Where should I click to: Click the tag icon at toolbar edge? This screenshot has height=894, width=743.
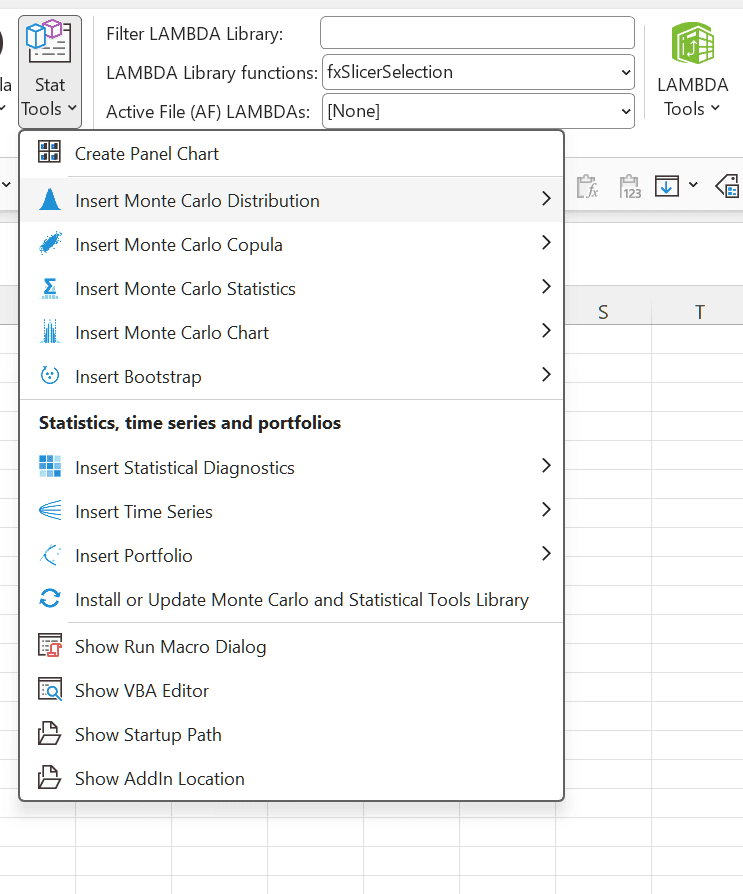[x=728, y=186]
